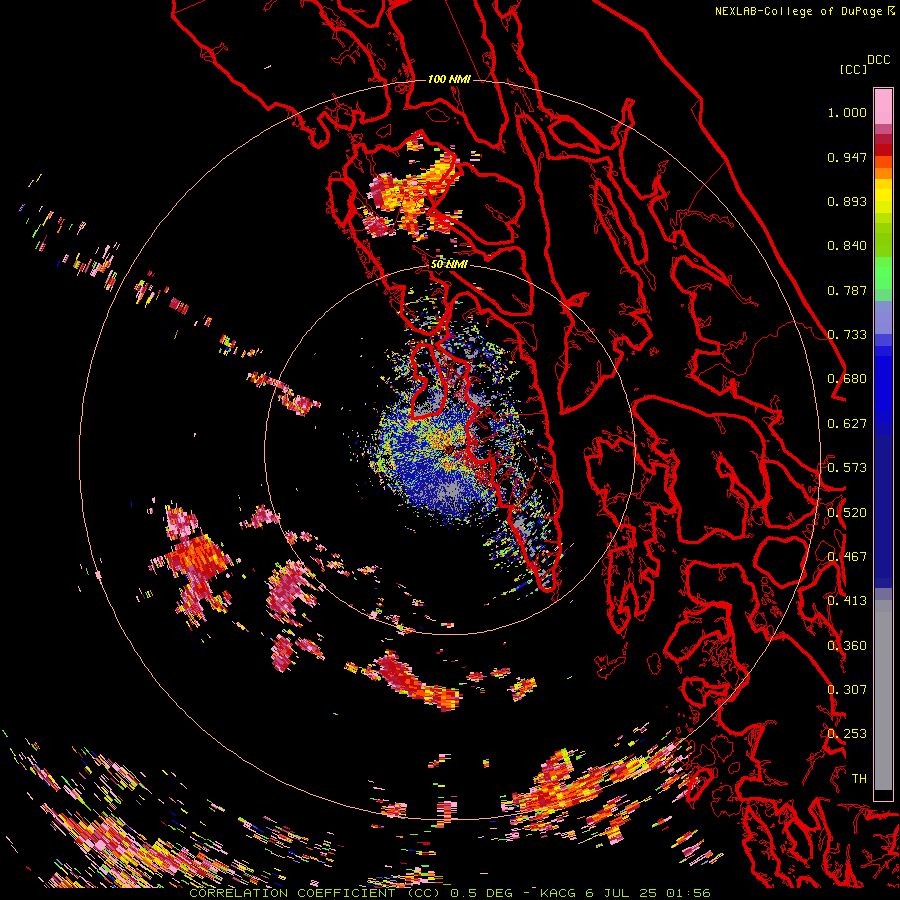Click the 50 NMI range ring label
Viewport: 900px width, 900px height.
click(449, 265)
